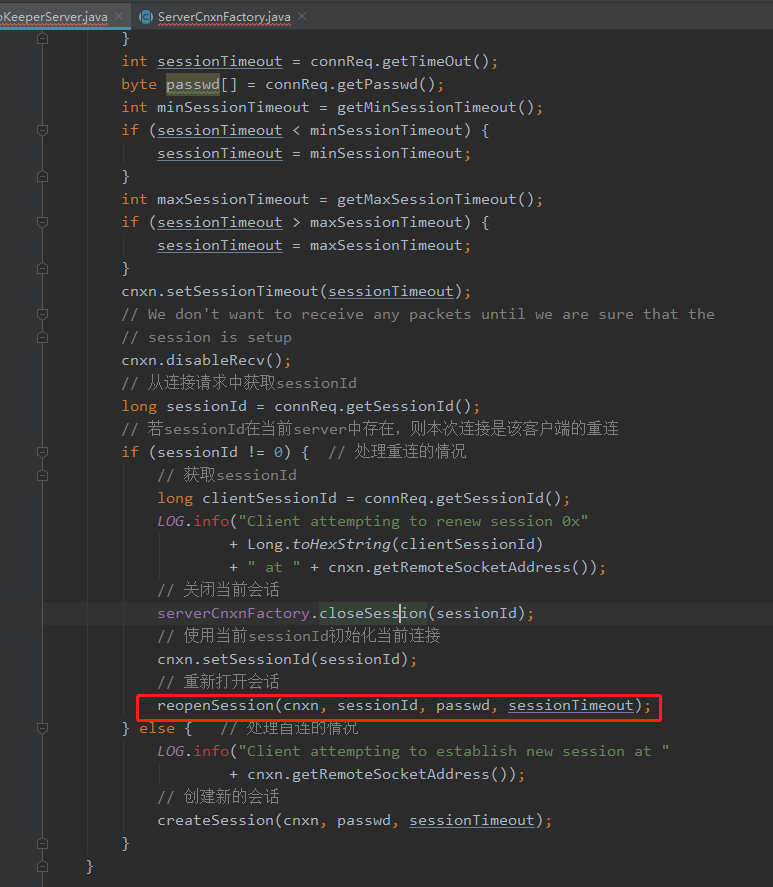Image resolution: width=773 pixels, height=887 pixels.
Task: Click fold marker at final method closing brace
Action: tap(42, 867)
